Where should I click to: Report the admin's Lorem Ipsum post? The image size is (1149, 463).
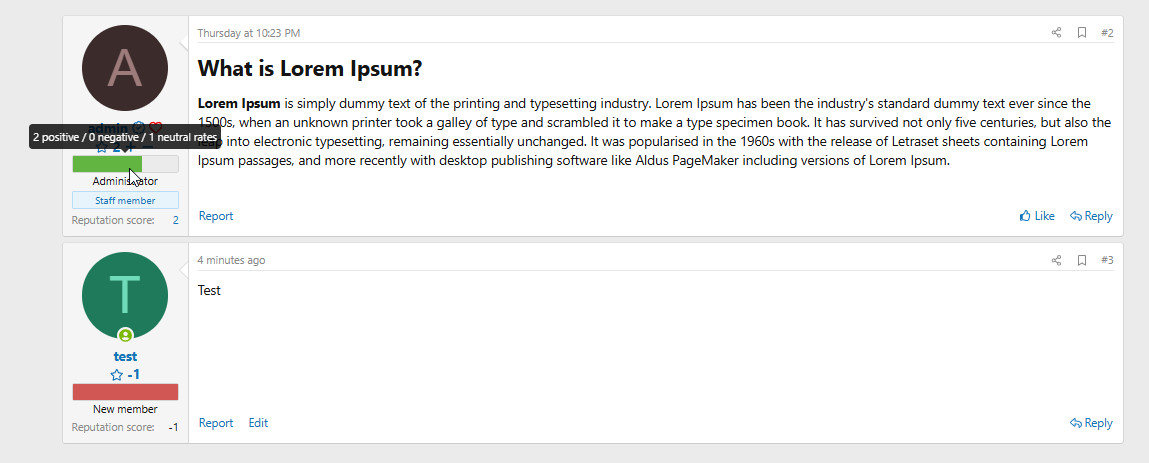pos(216,216)
